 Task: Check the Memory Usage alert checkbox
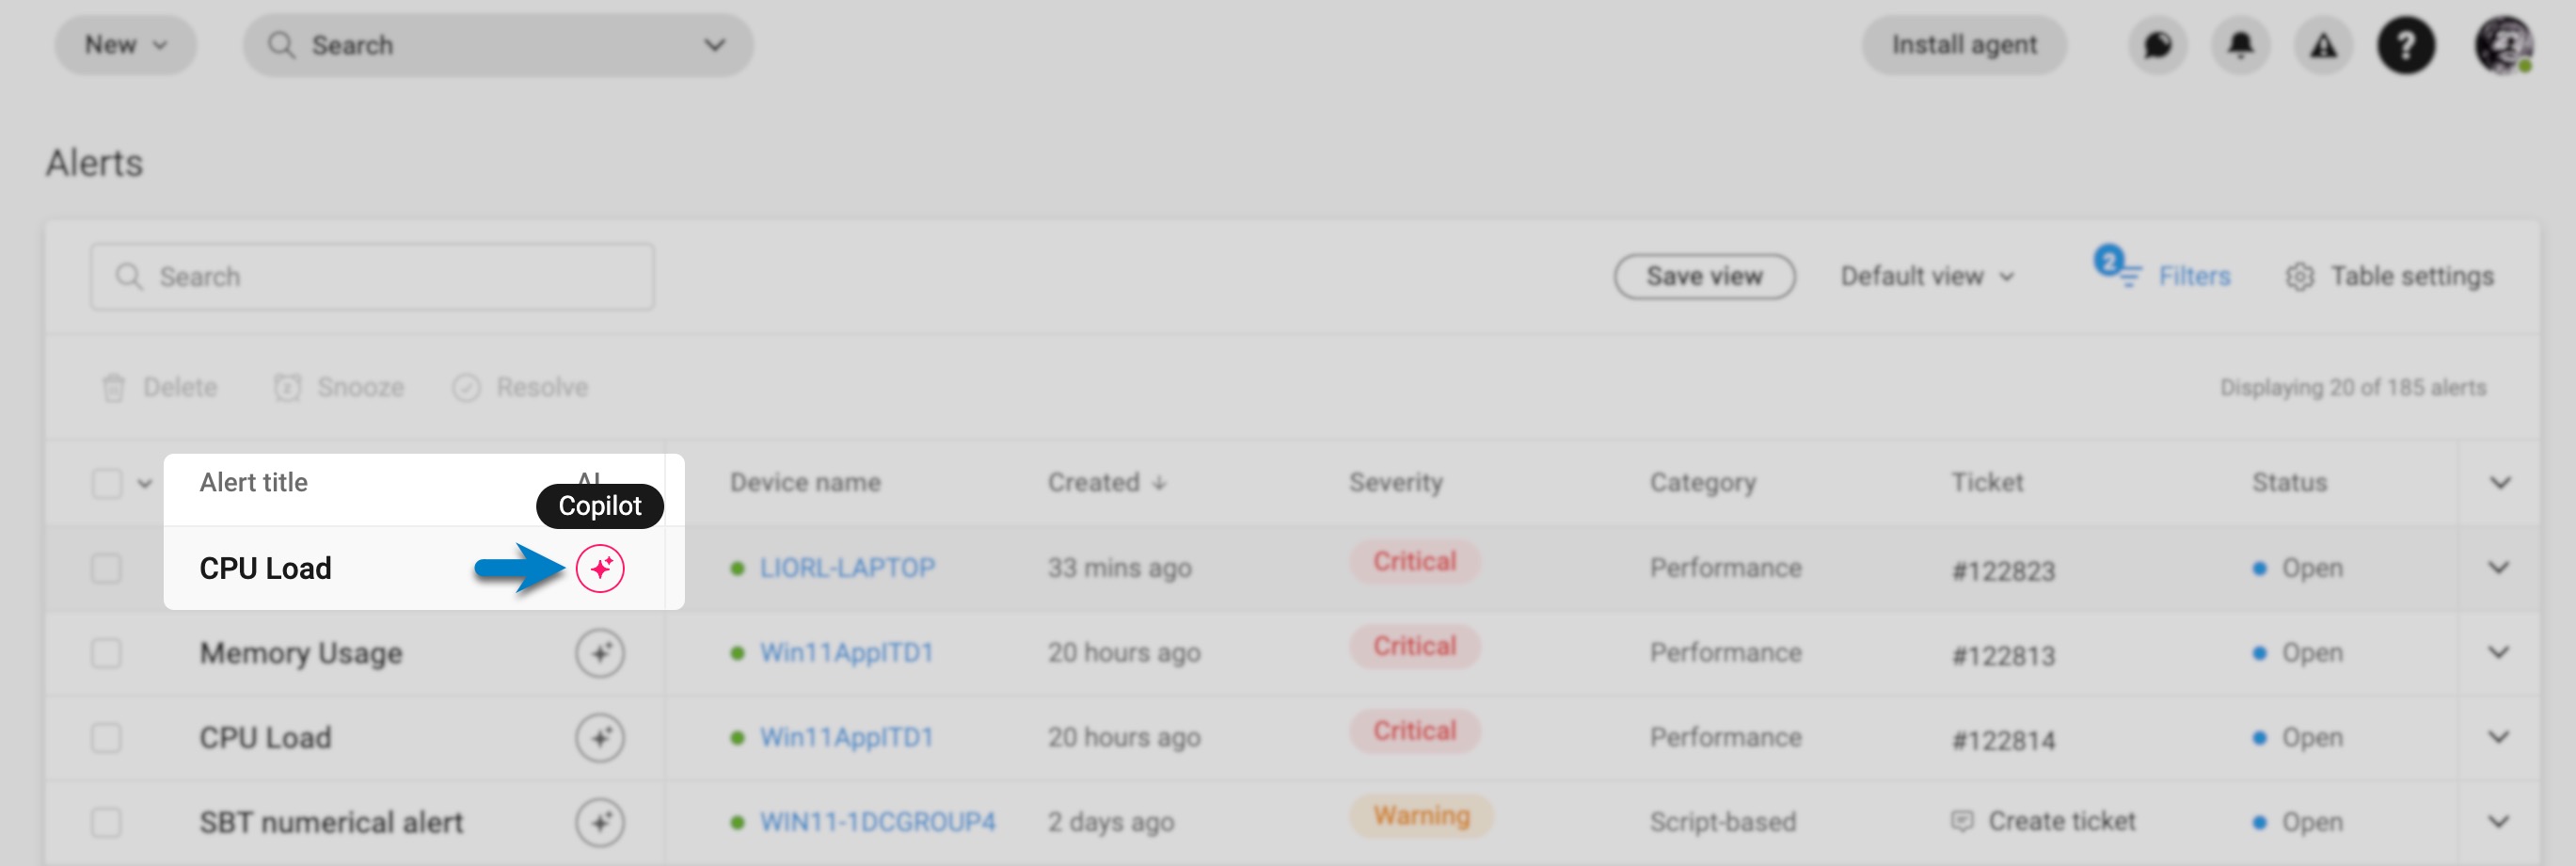tap(106, 653)
